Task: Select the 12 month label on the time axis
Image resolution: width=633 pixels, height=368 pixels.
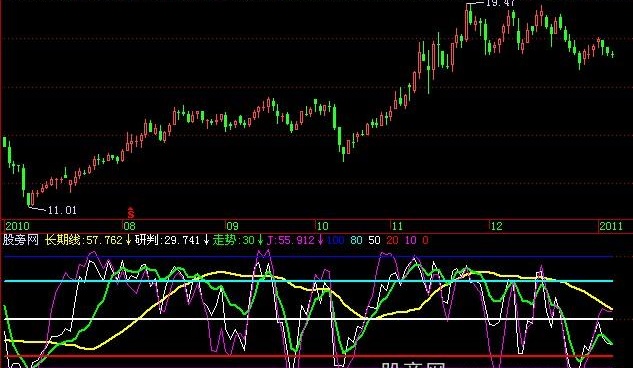Action: click(496, 226)
